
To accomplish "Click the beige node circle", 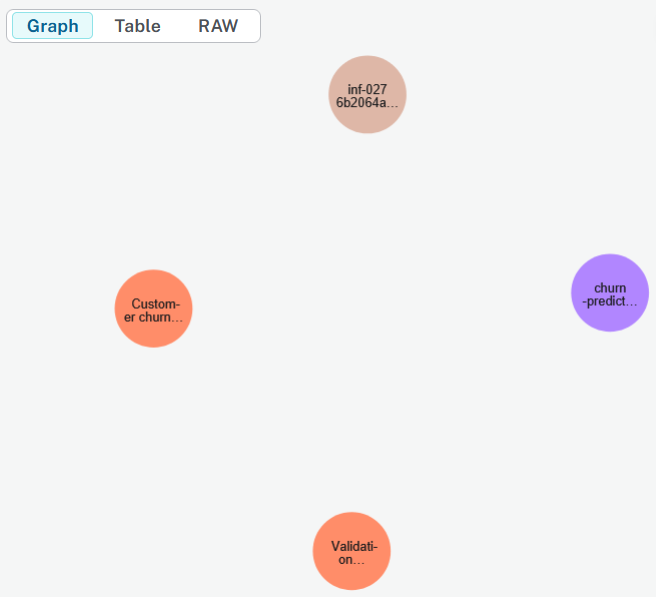I will click(x=367, y=95).
